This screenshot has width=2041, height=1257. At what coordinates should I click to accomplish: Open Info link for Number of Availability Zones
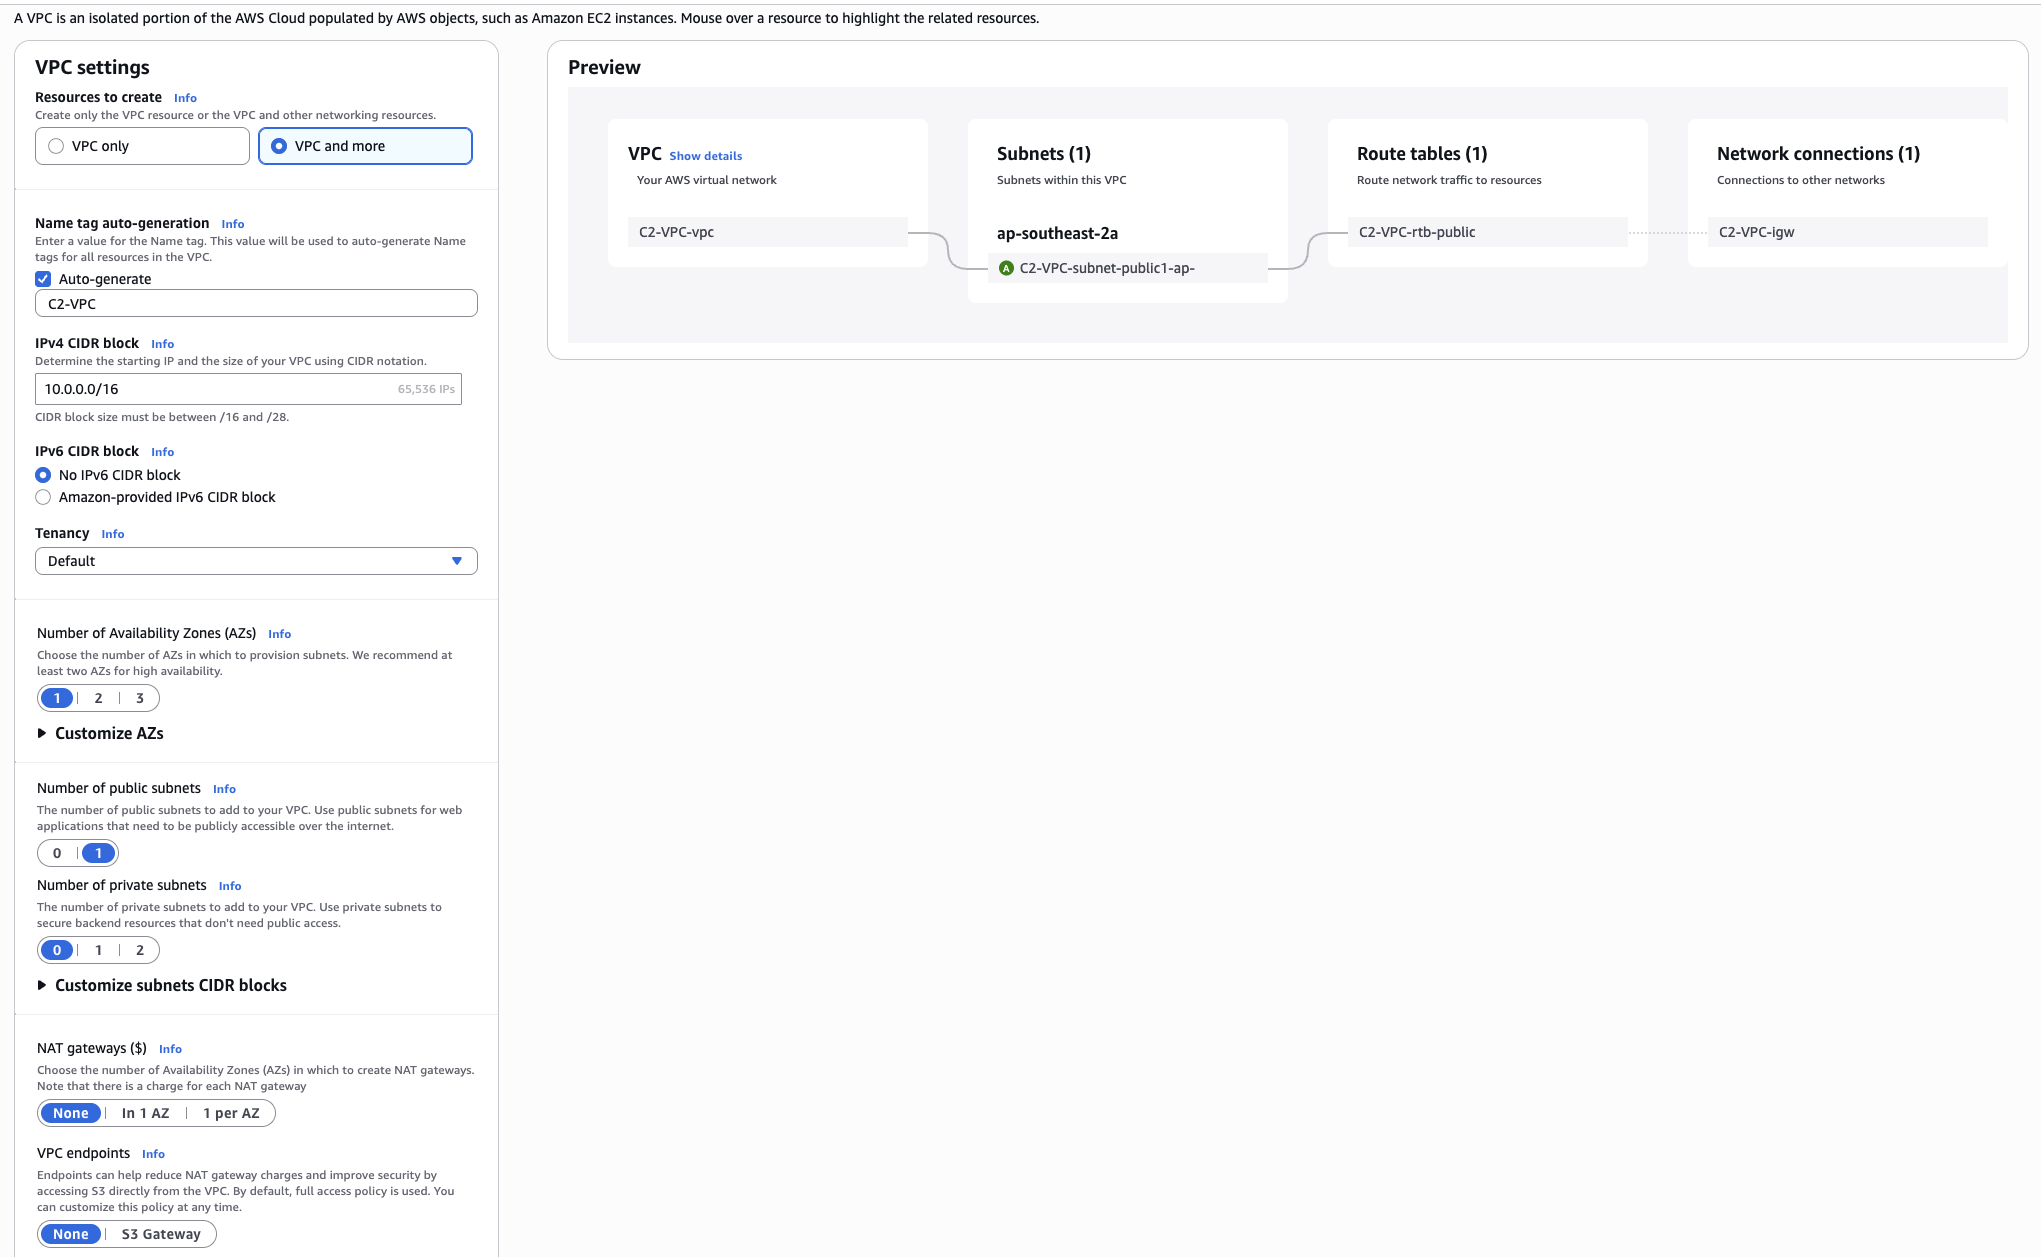tap(280, 634)
